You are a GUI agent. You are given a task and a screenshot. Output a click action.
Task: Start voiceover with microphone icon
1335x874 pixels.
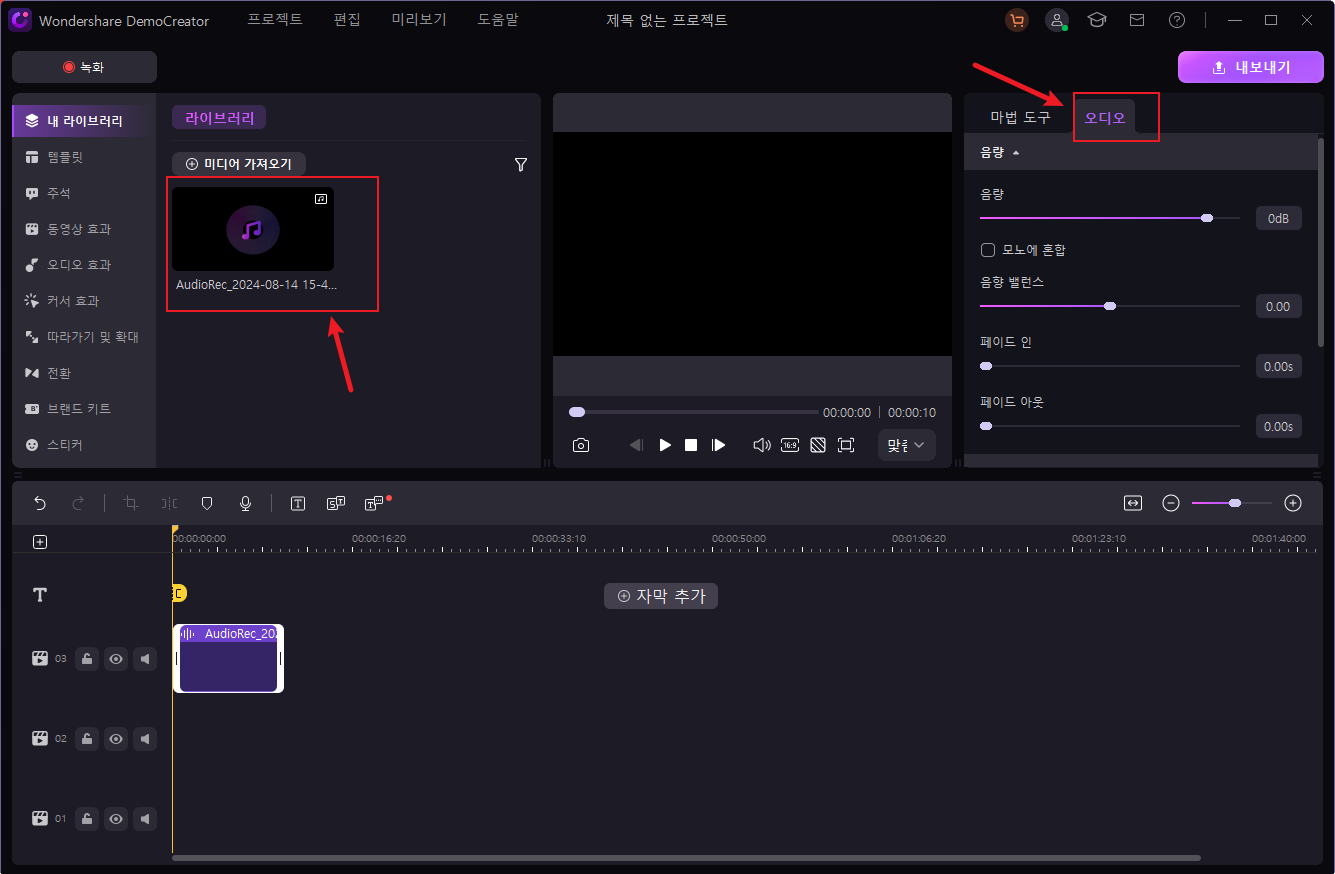(245, 503)
